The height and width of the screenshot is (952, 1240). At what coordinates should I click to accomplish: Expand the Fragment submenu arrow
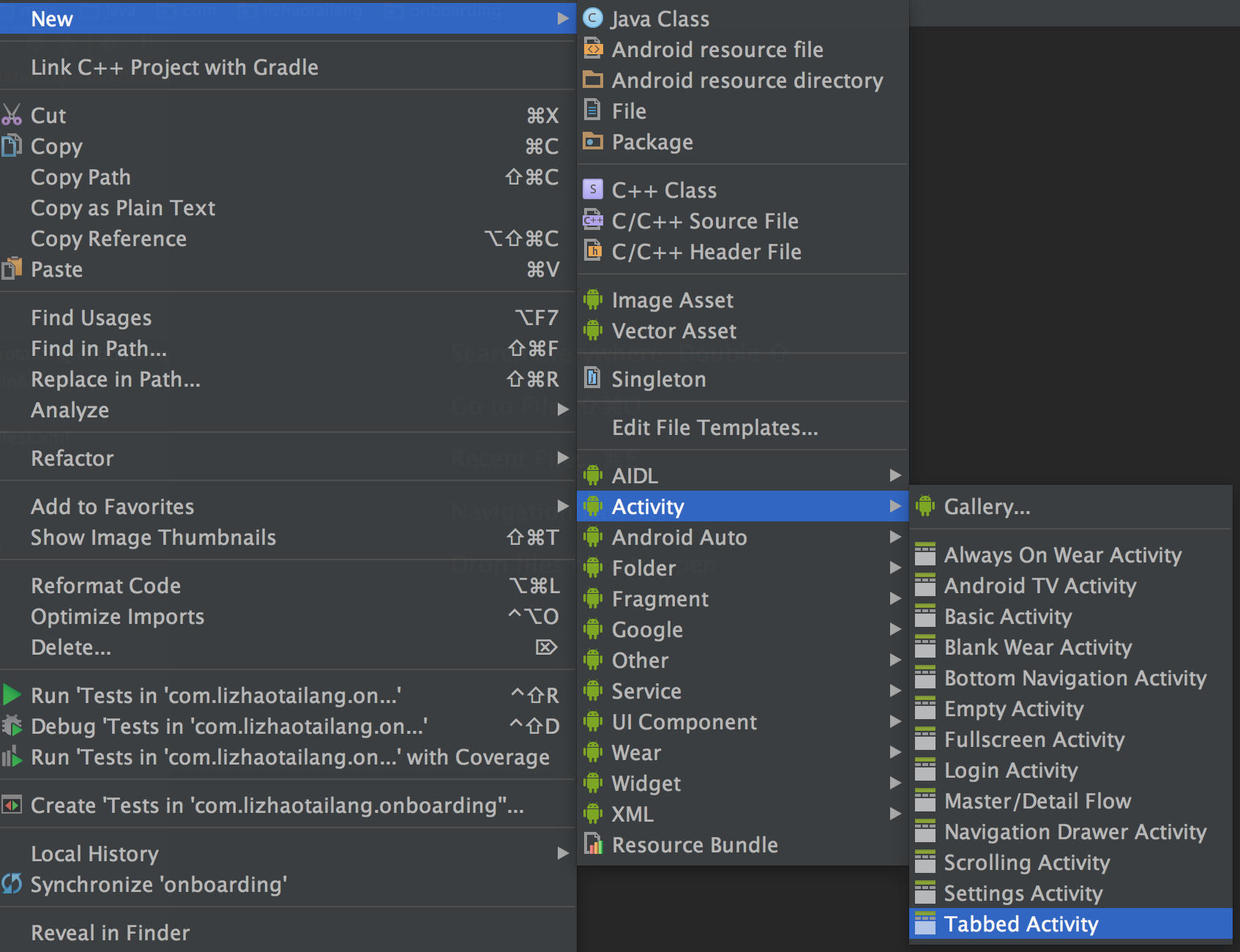tap(895, 599)
